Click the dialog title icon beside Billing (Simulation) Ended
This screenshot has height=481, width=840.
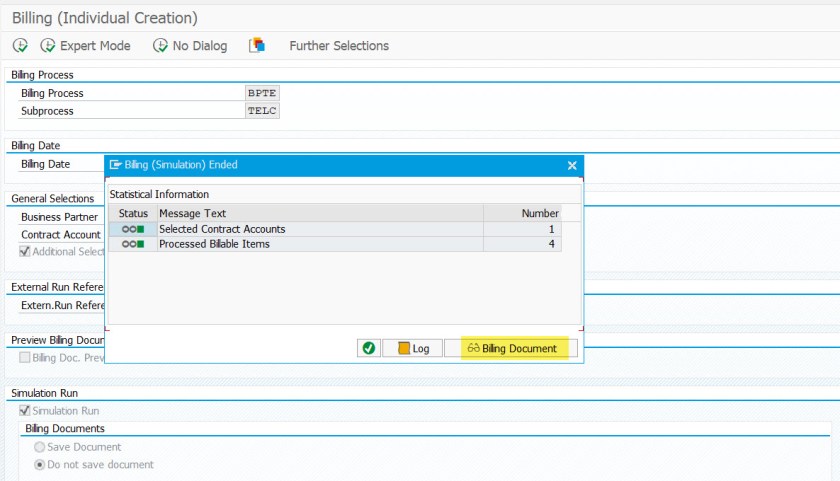click(x=115, y=164)
